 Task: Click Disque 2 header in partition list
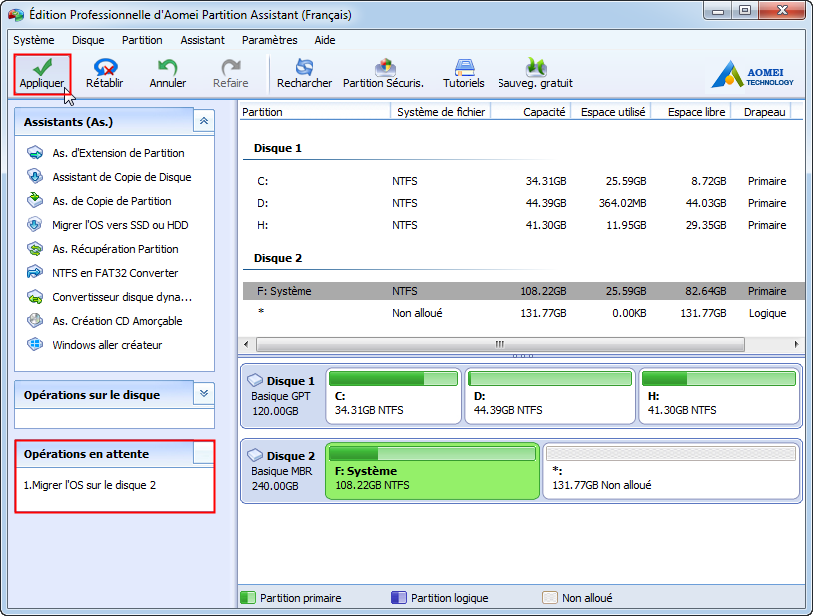click(x=277, y=258)
